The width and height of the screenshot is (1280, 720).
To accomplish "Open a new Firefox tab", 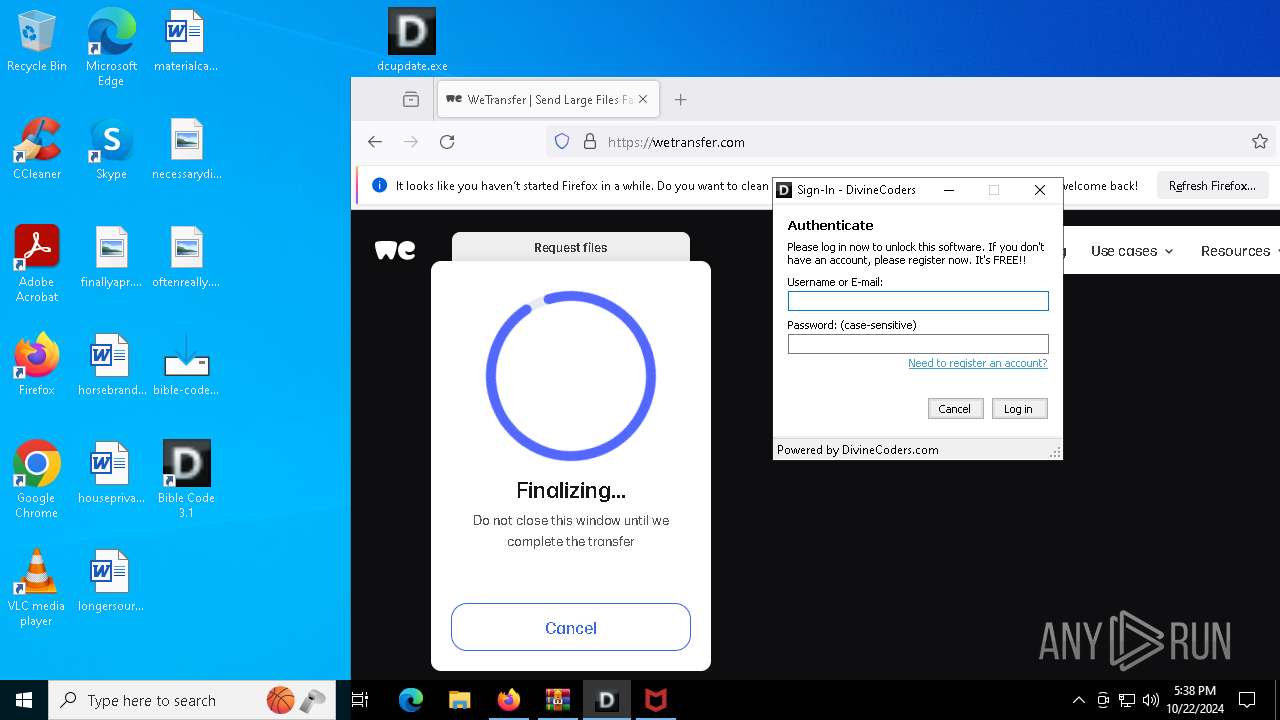I will tap(681, 99).
